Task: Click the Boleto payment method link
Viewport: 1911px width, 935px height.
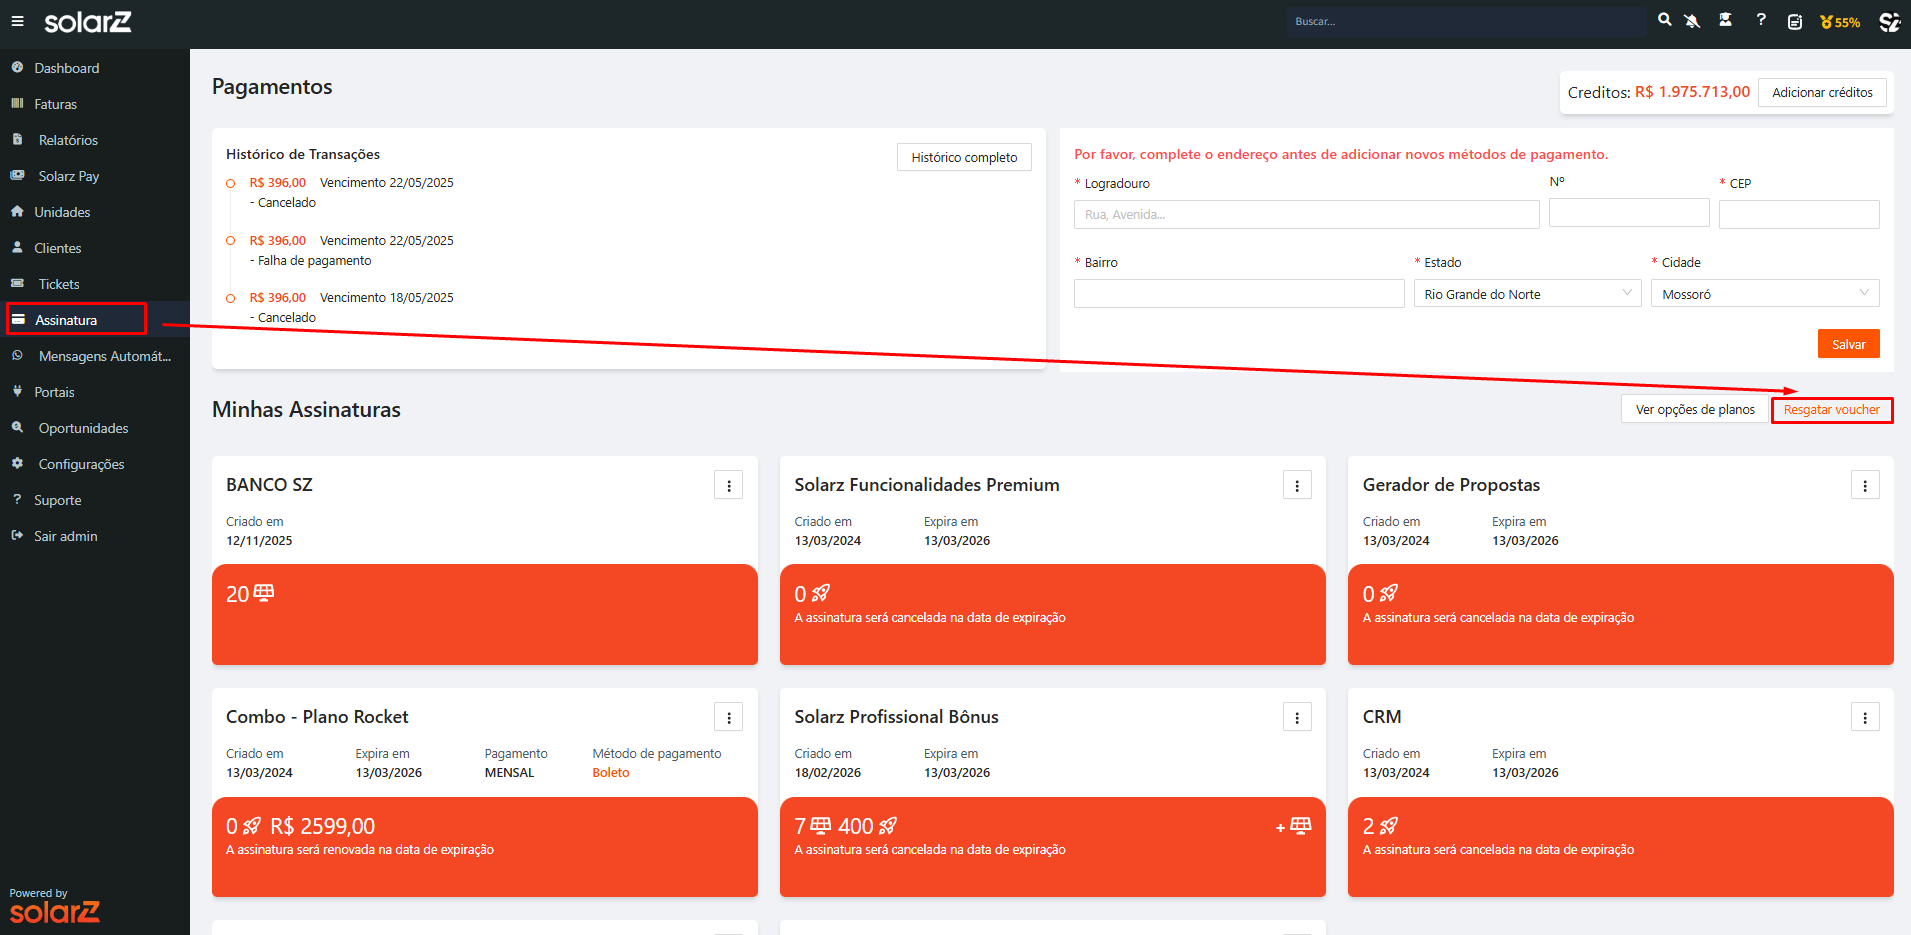Action: point(610,773)
